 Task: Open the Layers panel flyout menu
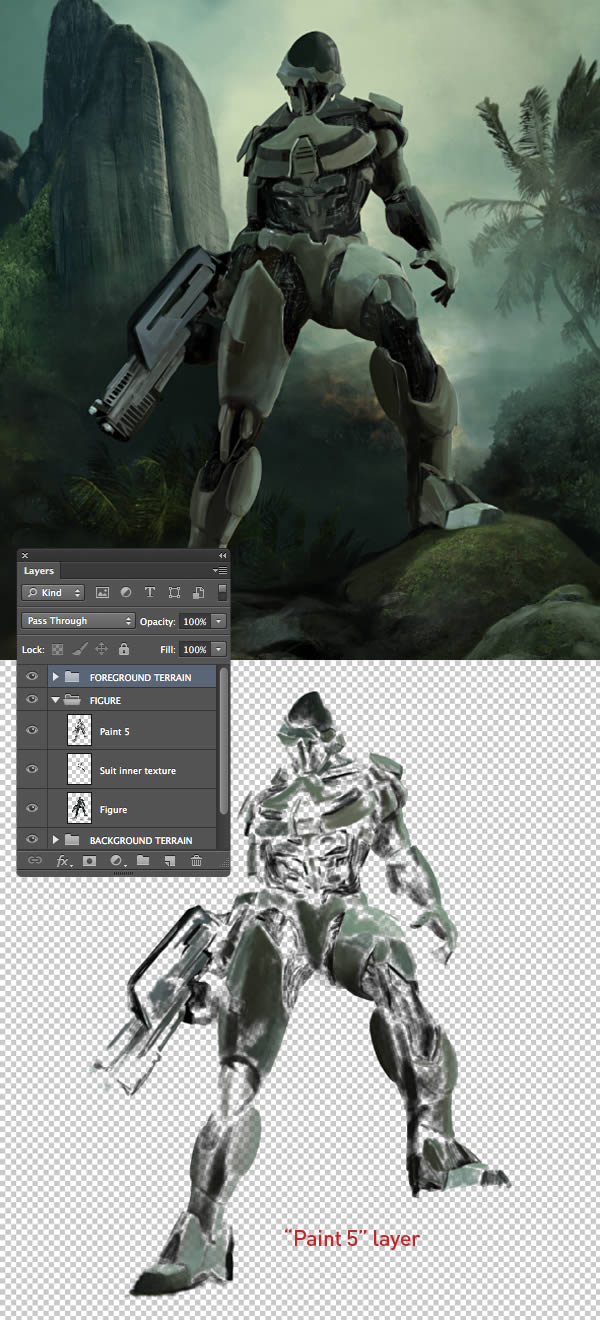pyautogui.click(x=221, y=570)
